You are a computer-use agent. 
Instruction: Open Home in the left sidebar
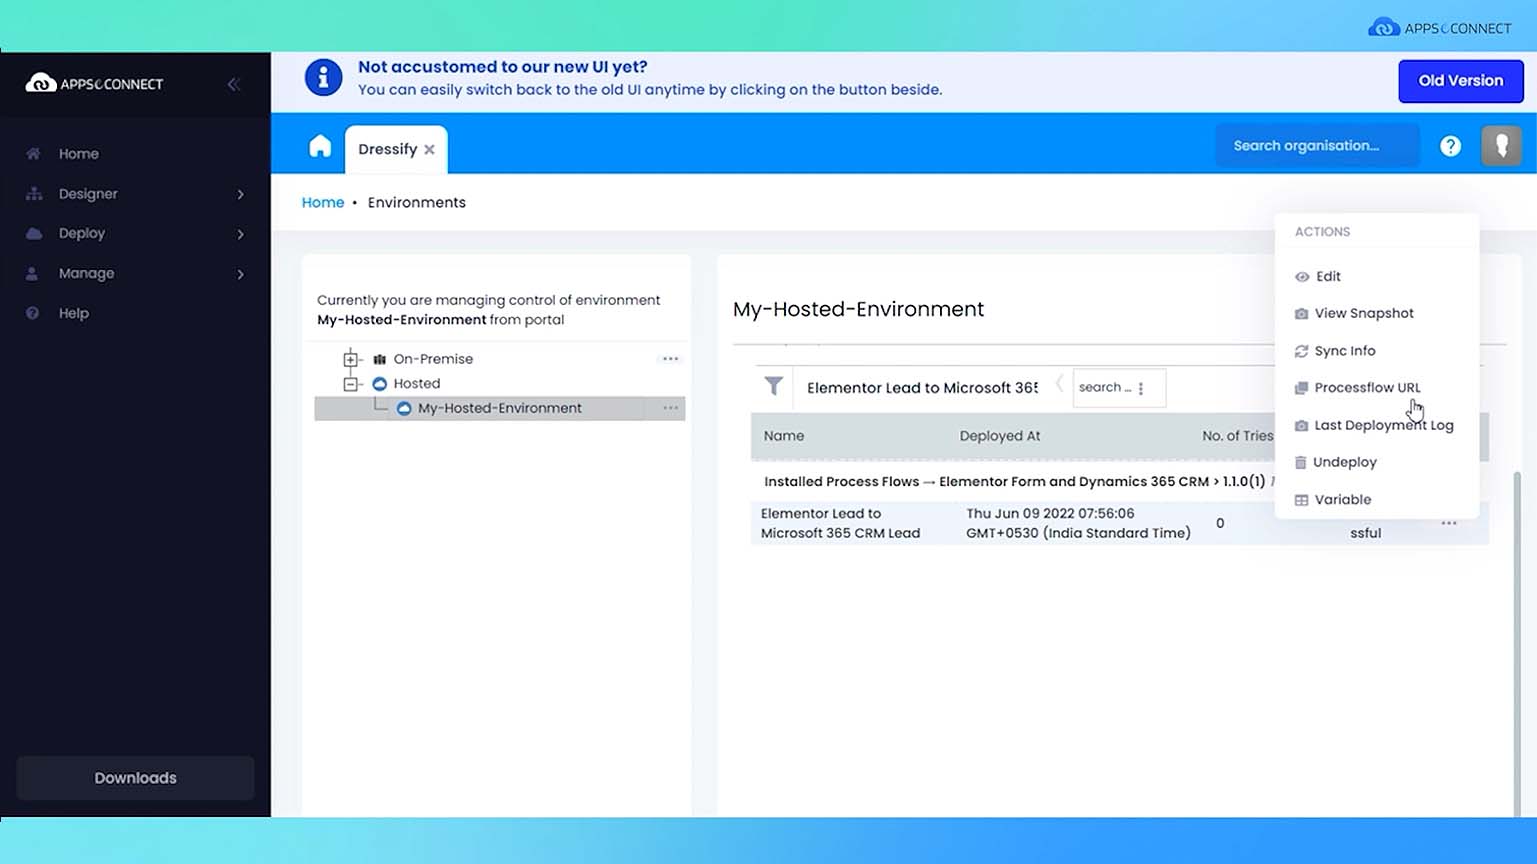[78, 154]
